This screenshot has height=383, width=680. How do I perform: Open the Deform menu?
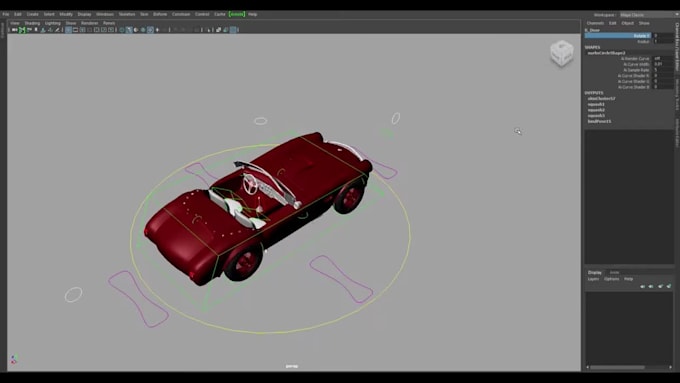tap(160, 14)
